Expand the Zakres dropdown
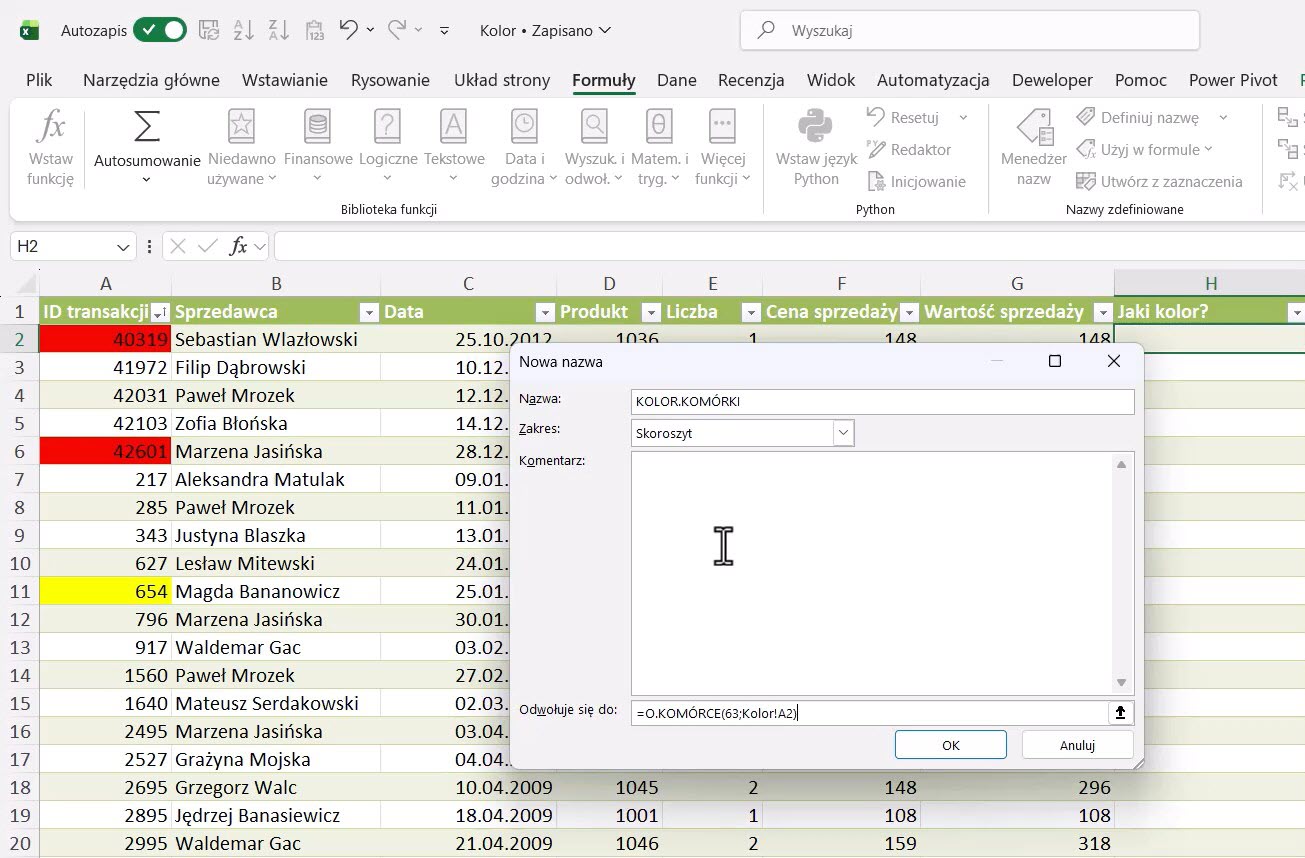Viewport: 1305px width, 858px height. coord(844,433)
